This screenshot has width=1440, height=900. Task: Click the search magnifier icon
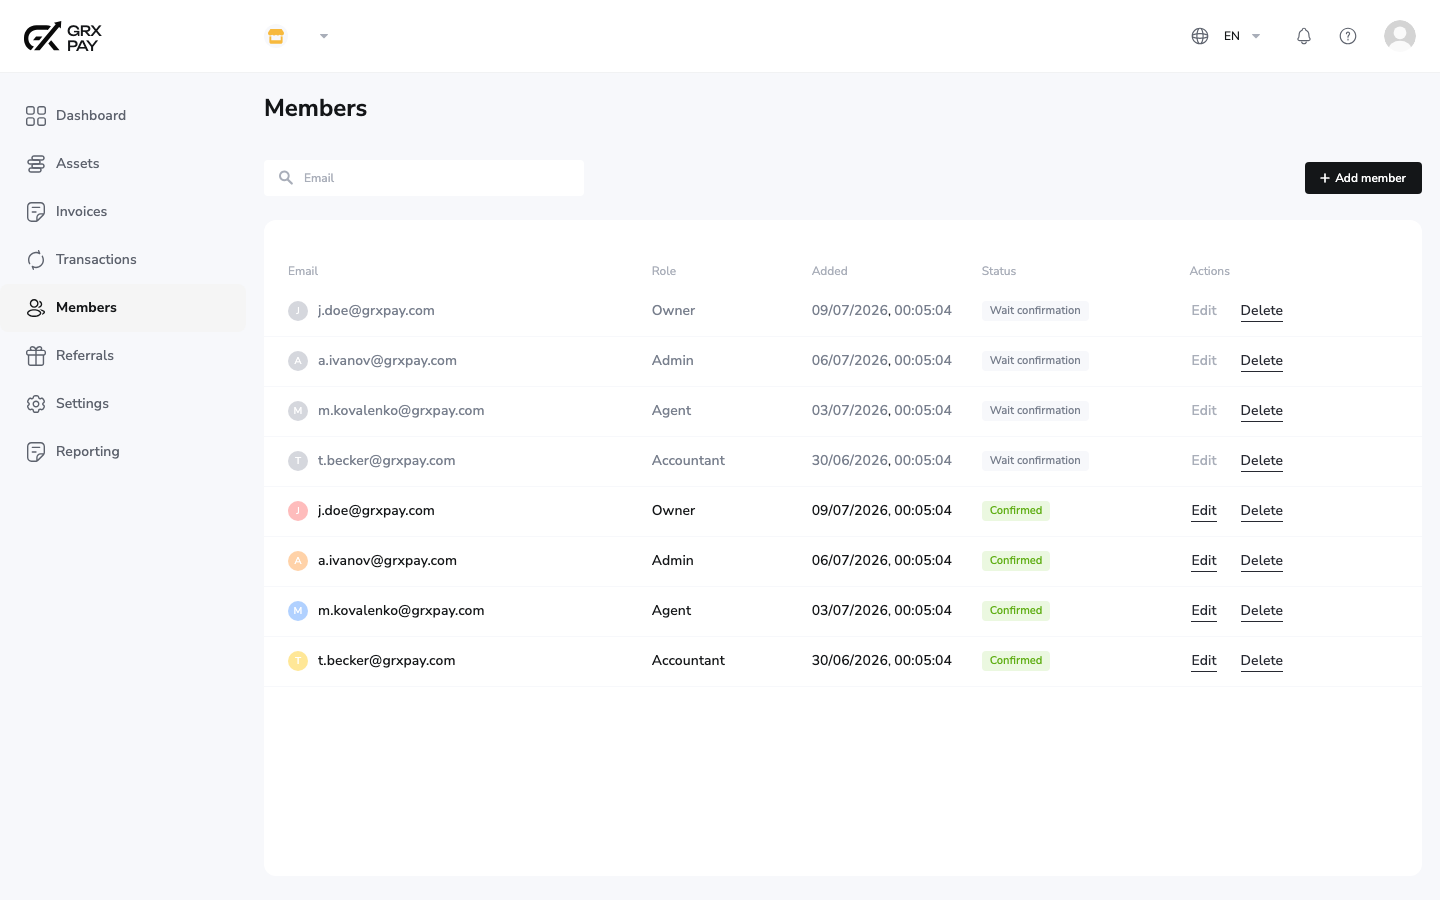[286, 178]
